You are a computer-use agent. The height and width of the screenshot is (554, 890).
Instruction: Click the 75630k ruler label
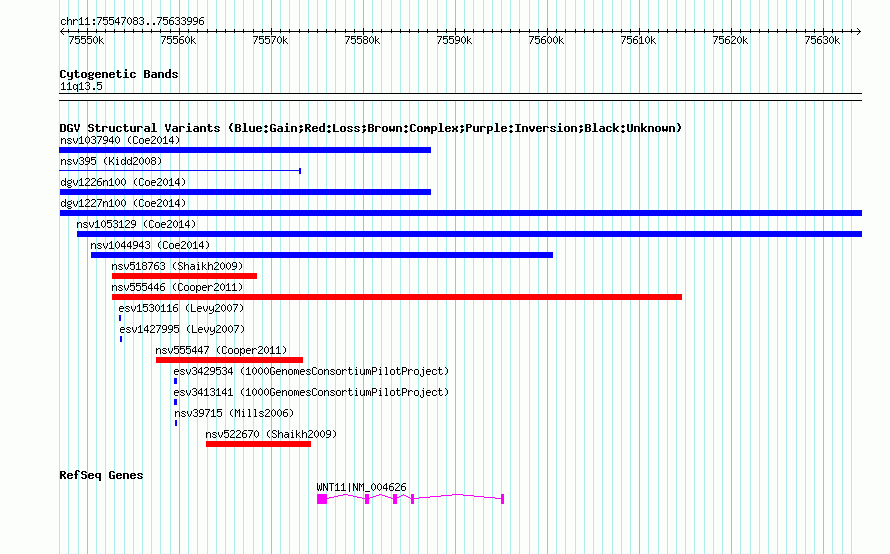822,40
